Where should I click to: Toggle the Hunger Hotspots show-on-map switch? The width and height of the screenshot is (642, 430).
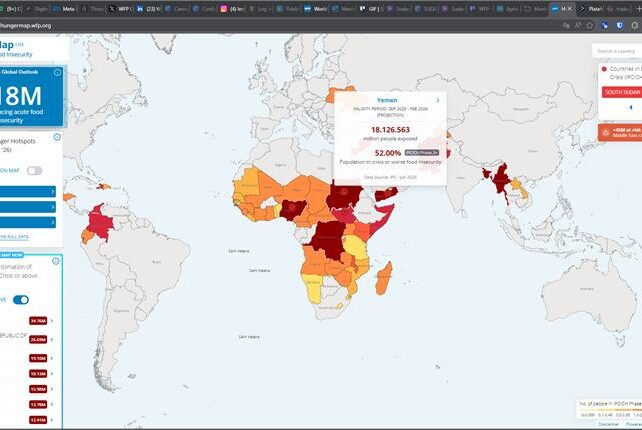(x=34, y=170)
